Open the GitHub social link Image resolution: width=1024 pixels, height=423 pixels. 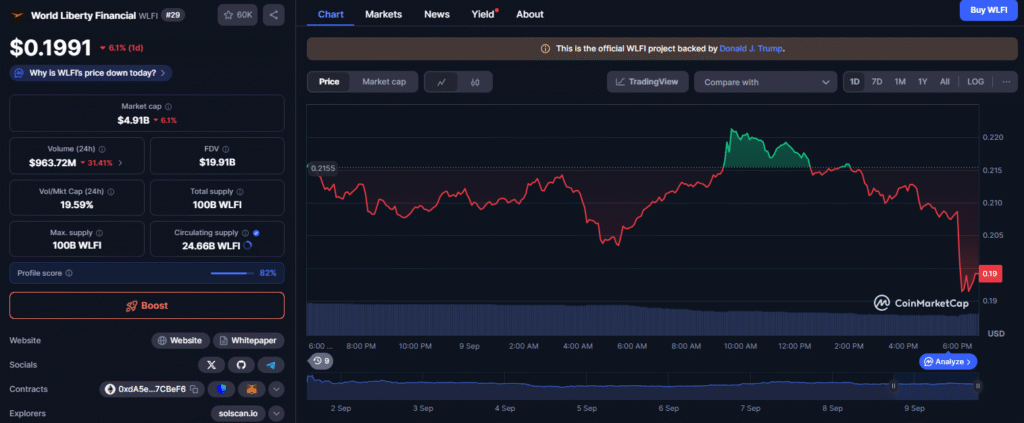tap(241, 364)
